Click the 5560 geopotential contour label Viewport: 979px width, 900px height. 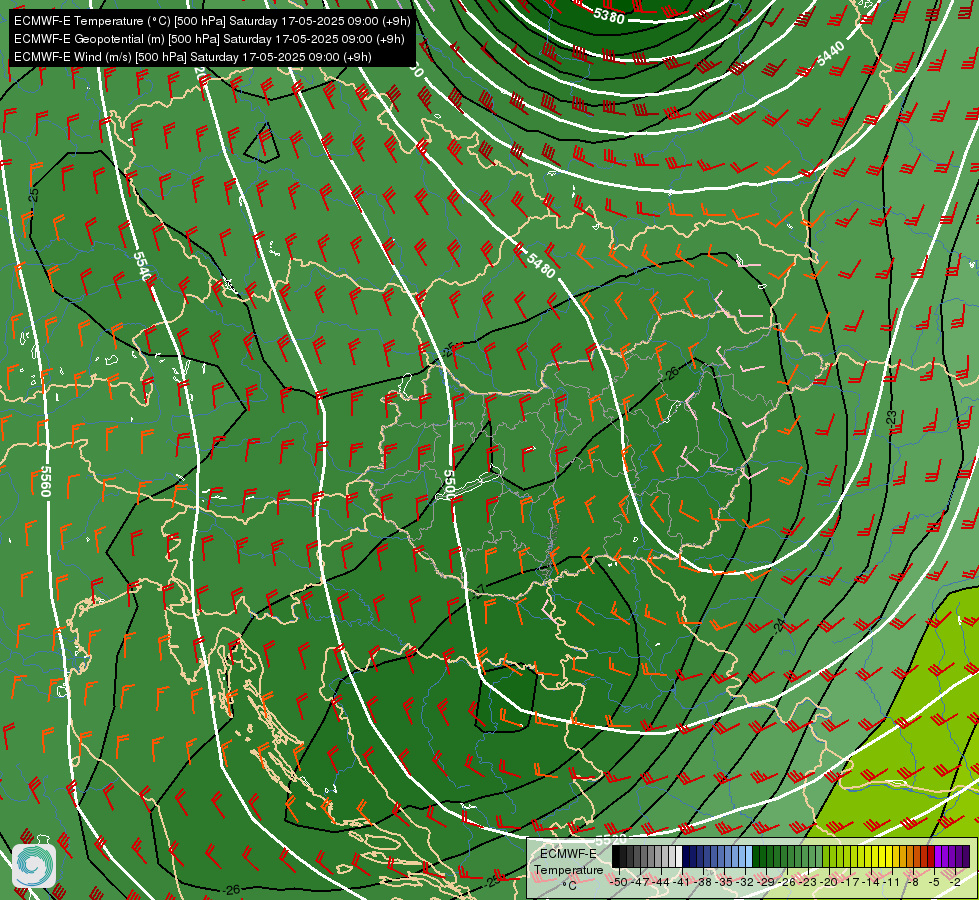pyautogui.click(x=45, y=482)
